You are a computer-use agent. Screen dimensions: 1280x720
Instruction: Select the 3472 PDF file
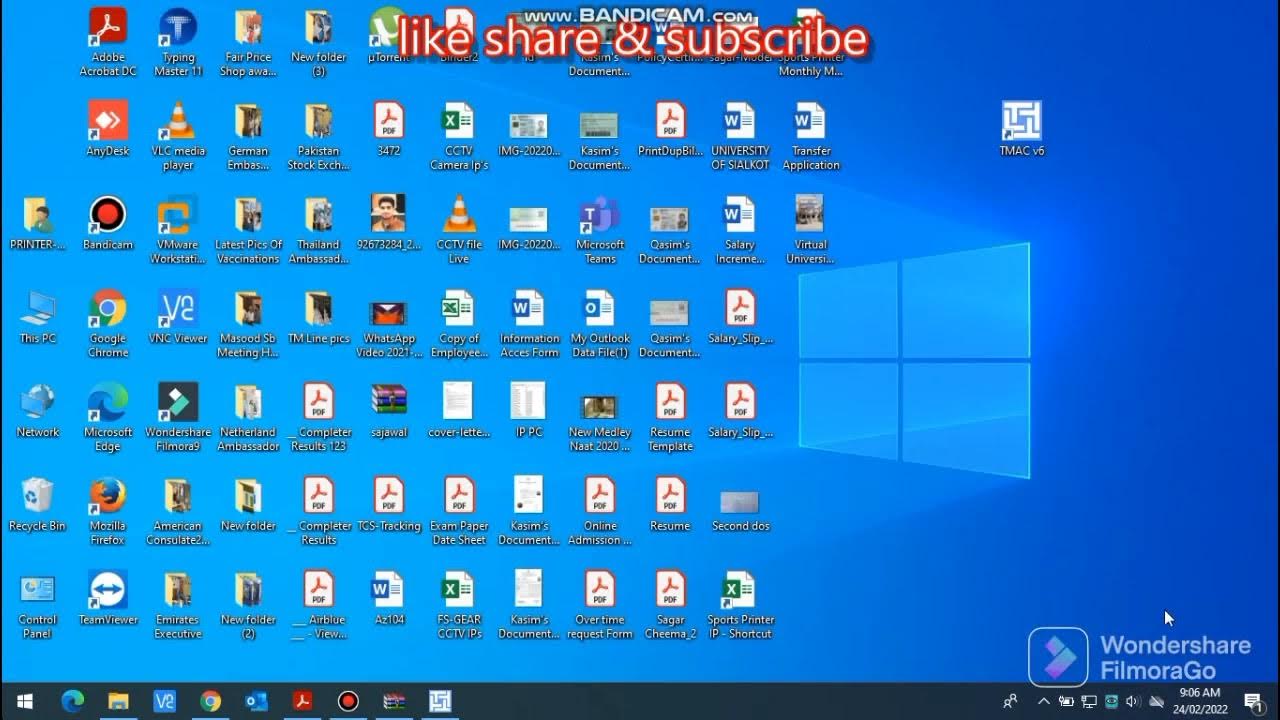[x=389, y=129]
